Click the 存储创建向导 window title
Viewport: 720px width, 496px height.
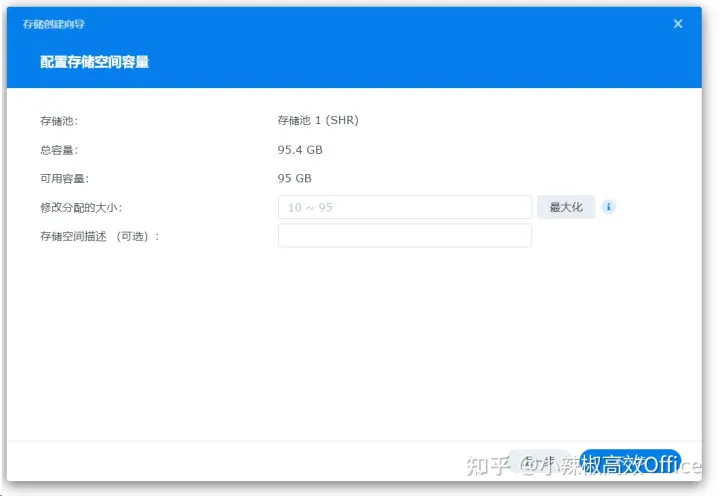(54, 24)
